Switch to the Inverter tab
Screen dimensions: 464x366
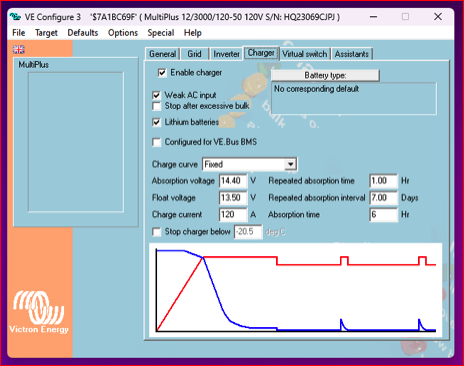coord(226,54)
